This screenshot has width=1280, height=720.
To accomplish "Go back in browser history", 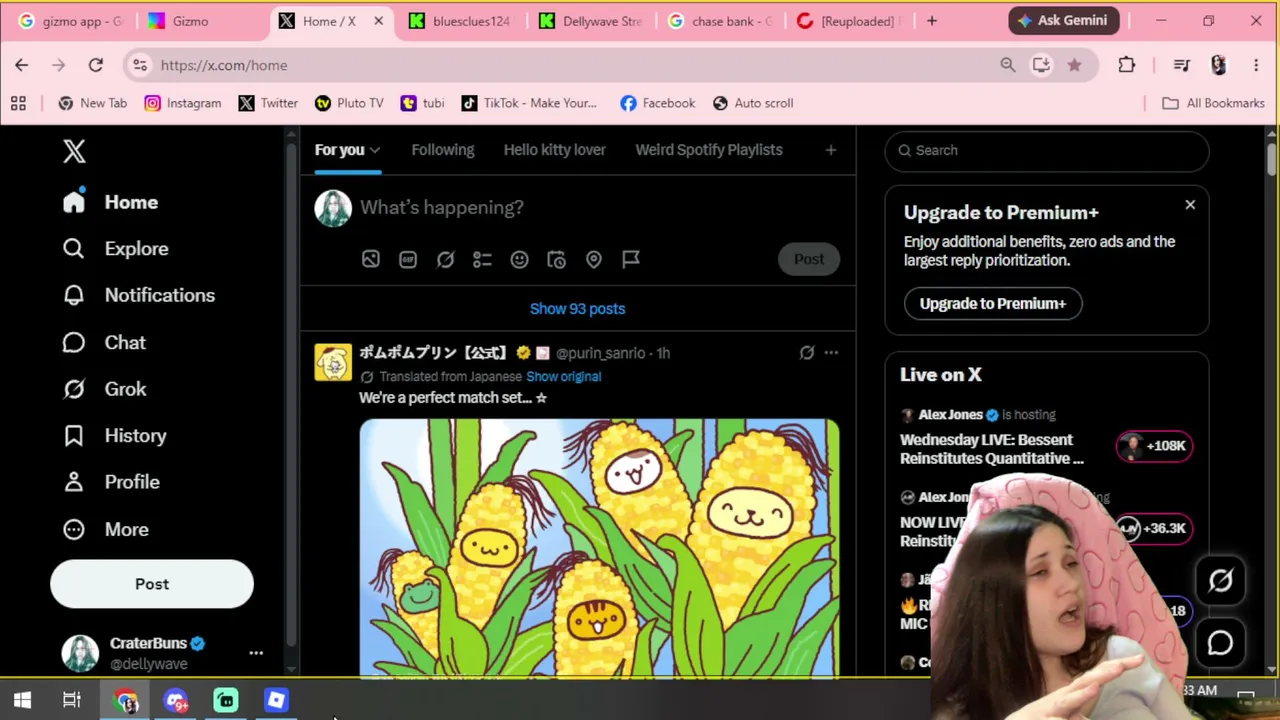I will 22,65.
